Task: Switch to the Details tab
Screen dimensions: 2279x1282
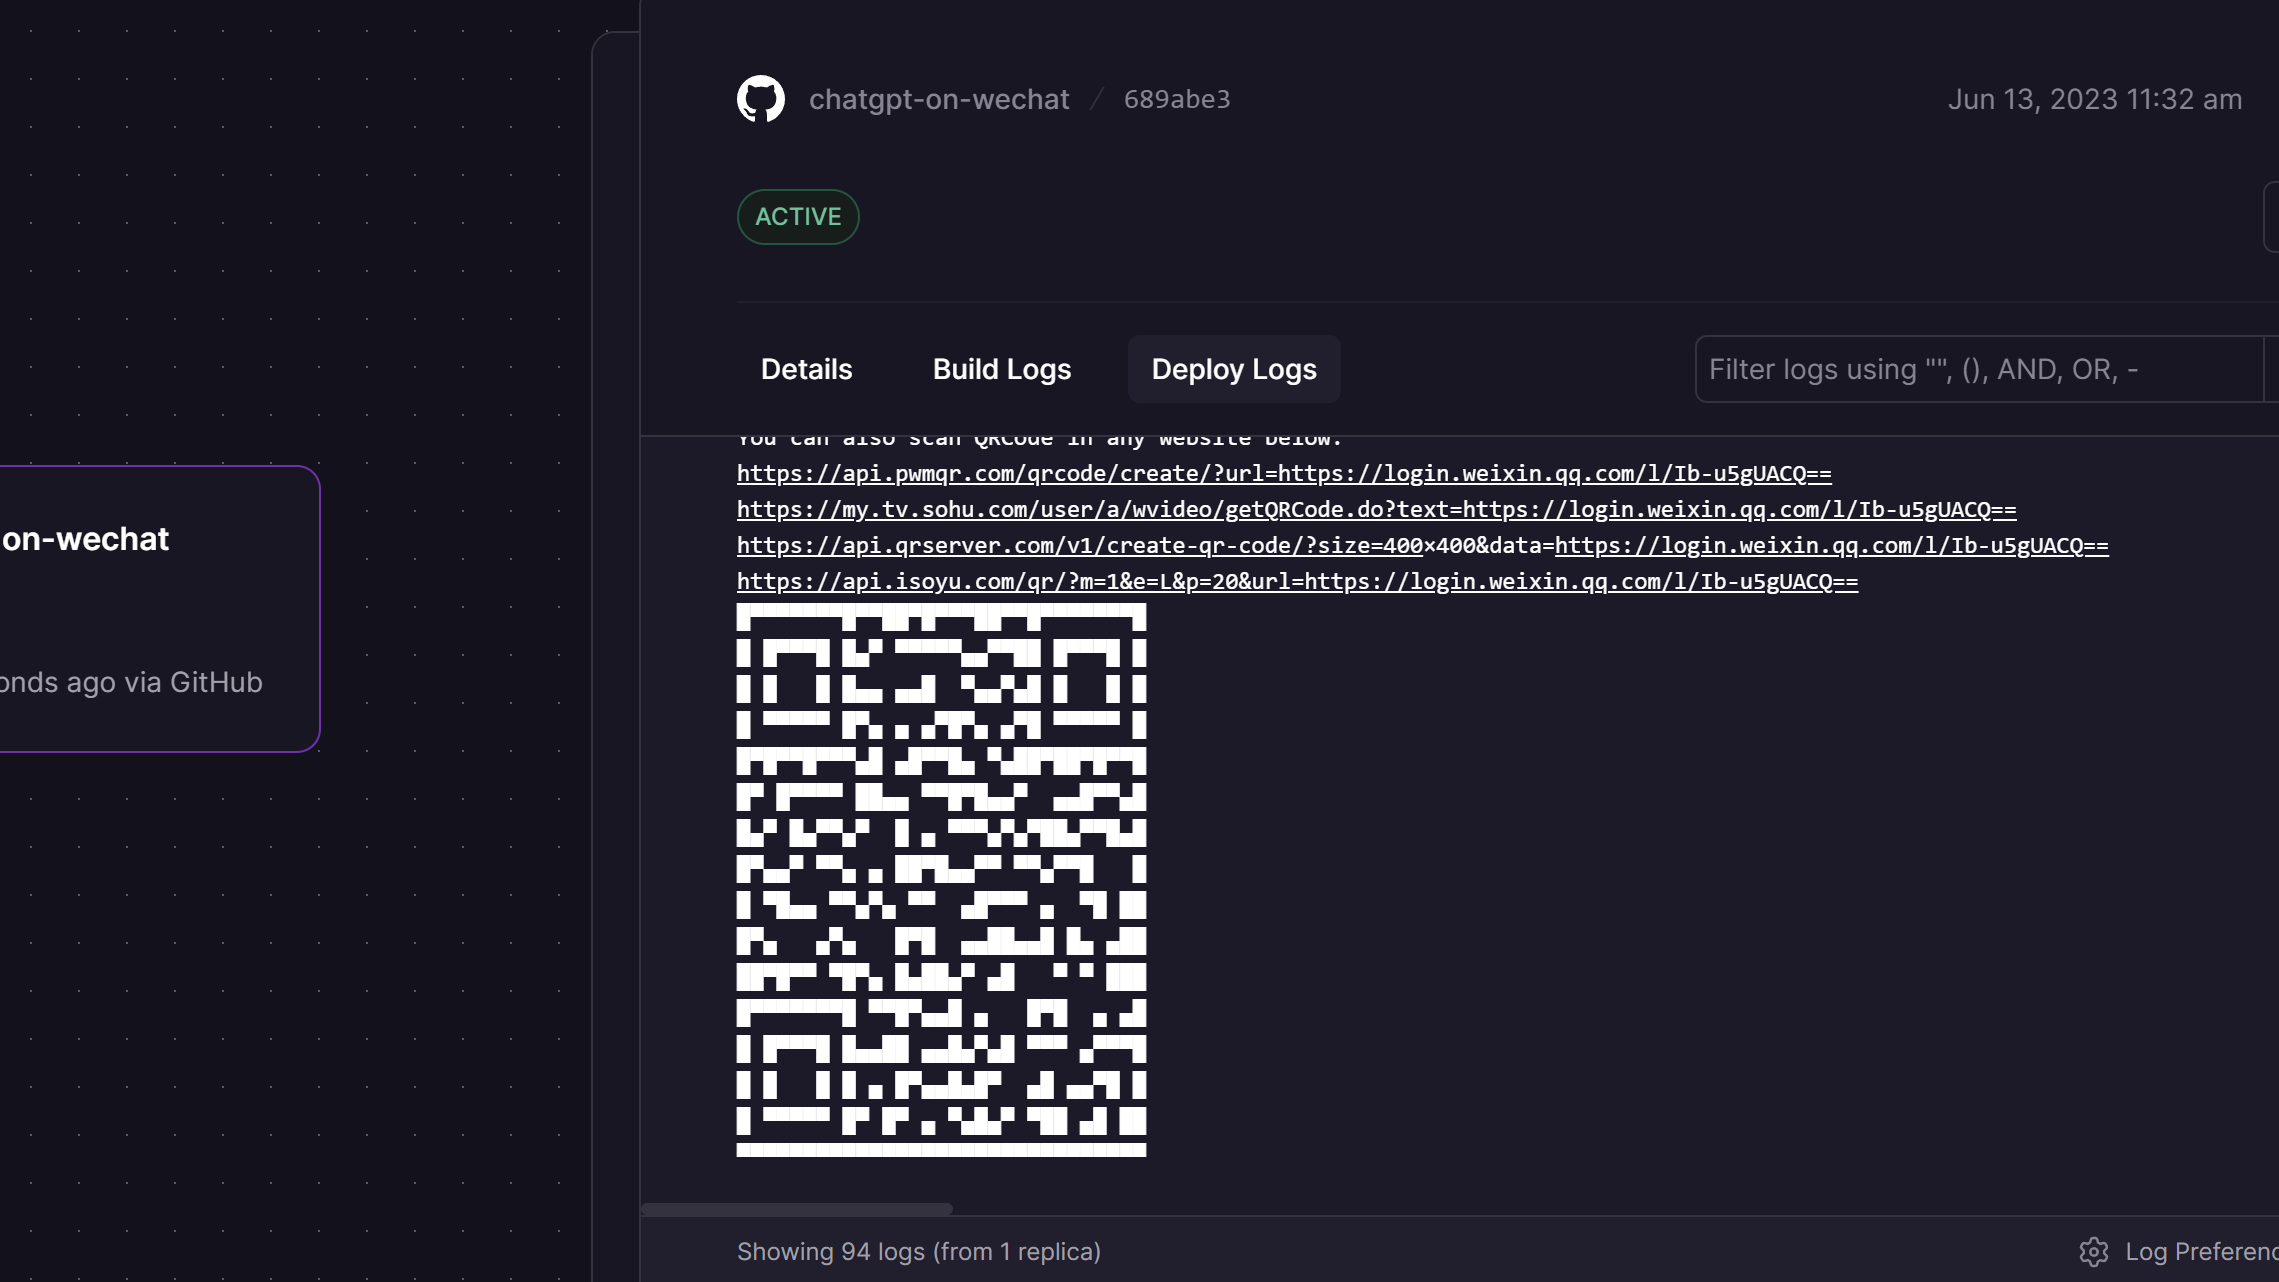Action: point(806,369)
